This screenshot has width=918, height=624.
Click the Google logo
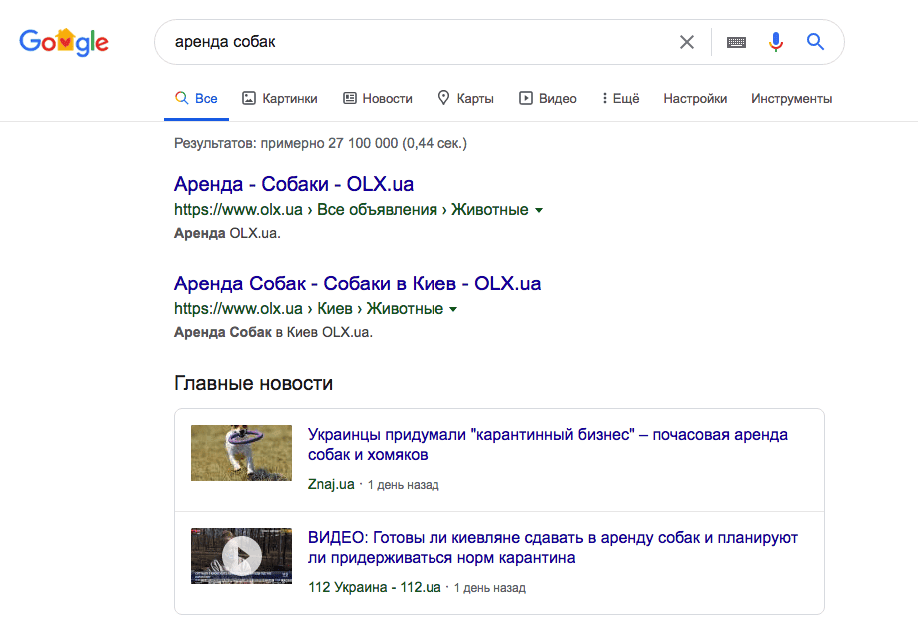click(64, 42)
